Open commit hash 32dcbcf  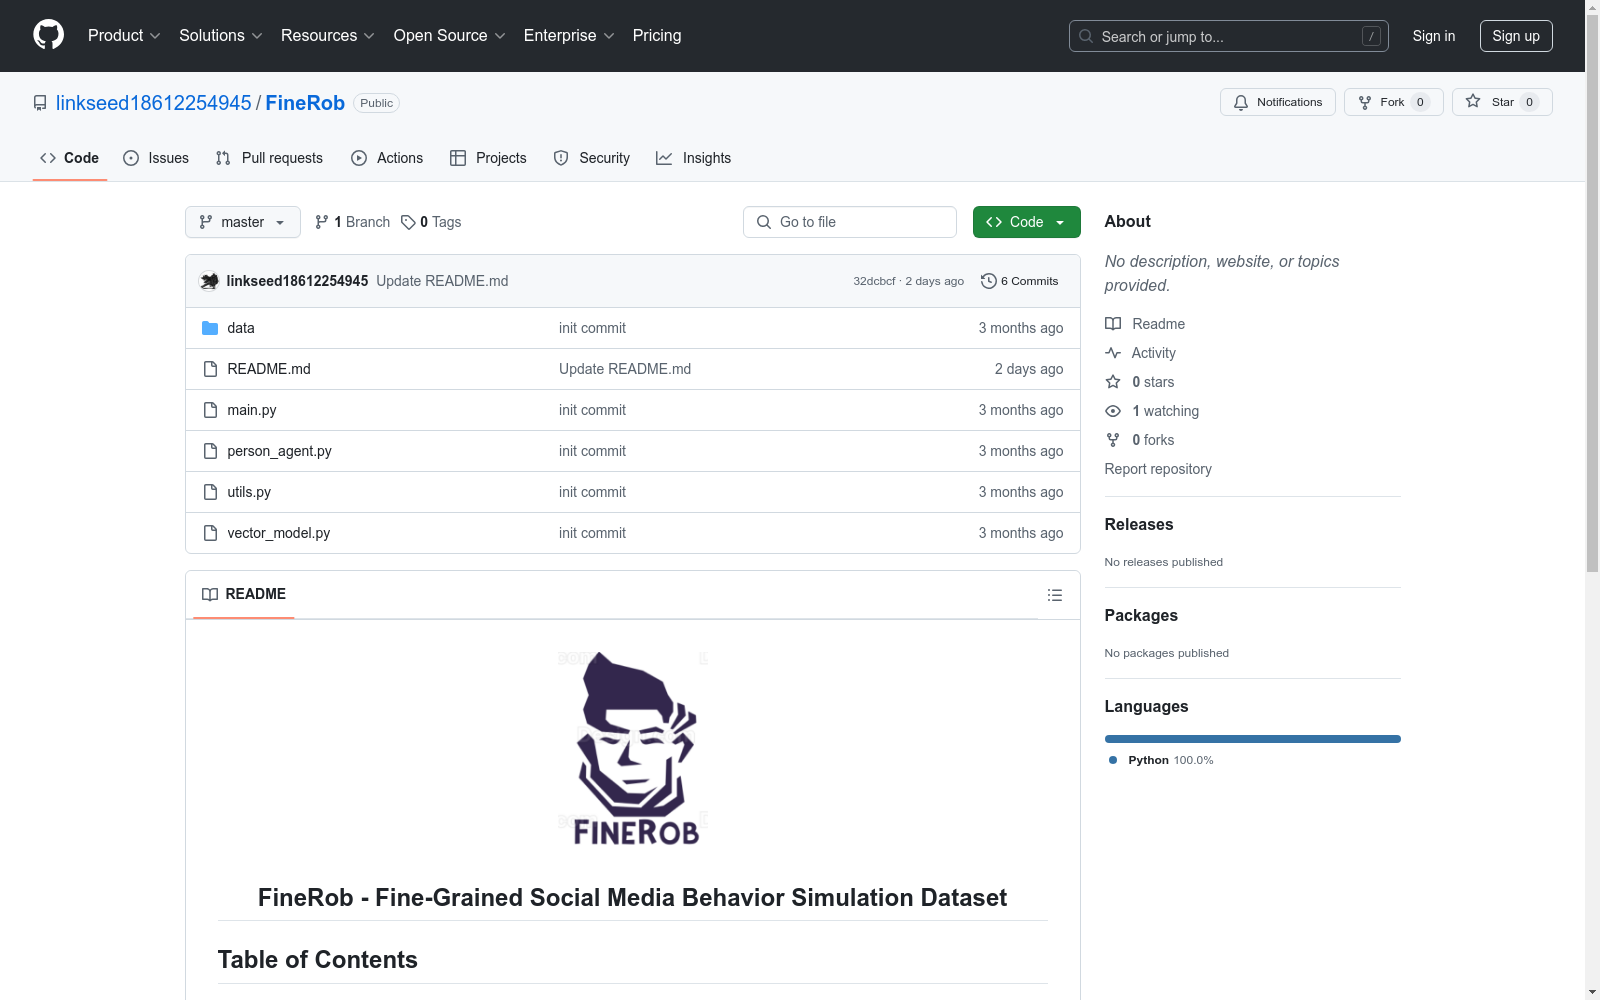click(x=874, y=281)
